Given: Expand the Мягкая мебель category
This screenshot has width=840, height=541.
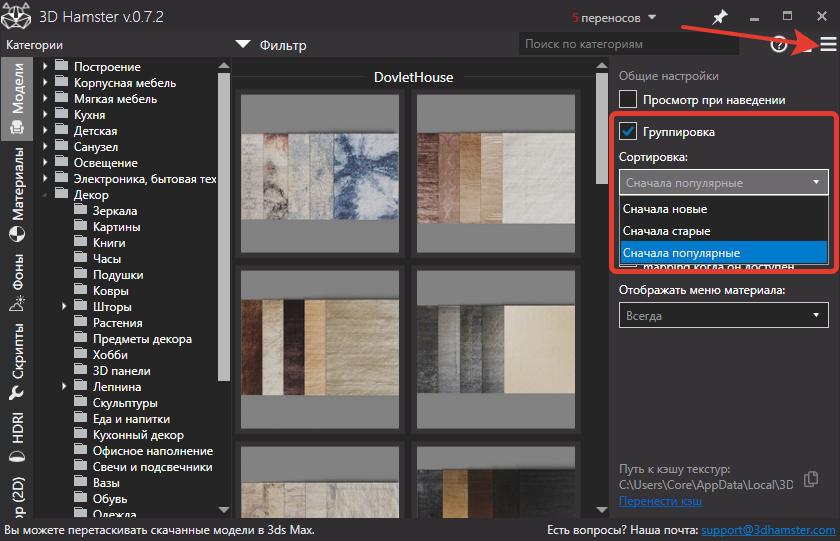Looking at the screenshot, I should [x=45, y=99].
